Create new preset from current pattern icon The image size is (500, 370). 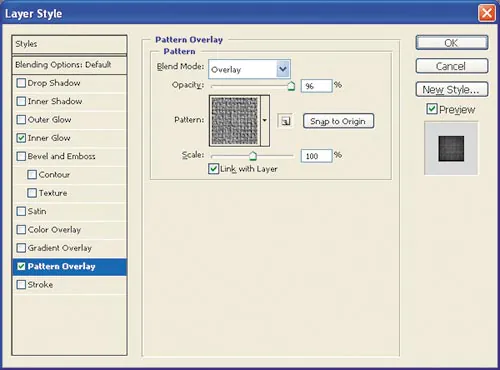(285, 121)
